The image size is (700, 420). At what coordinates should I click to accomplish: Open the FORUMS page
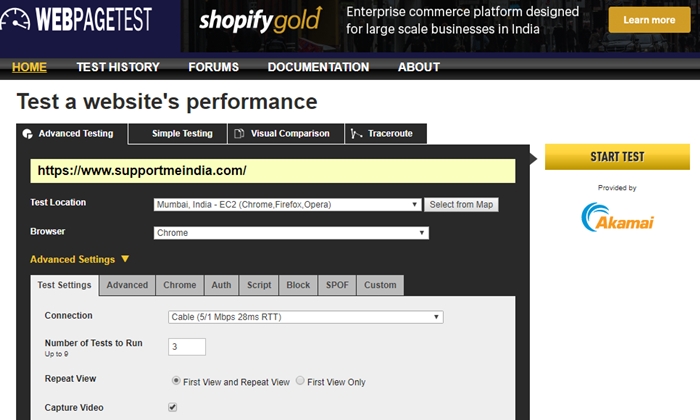click(213, 67)
